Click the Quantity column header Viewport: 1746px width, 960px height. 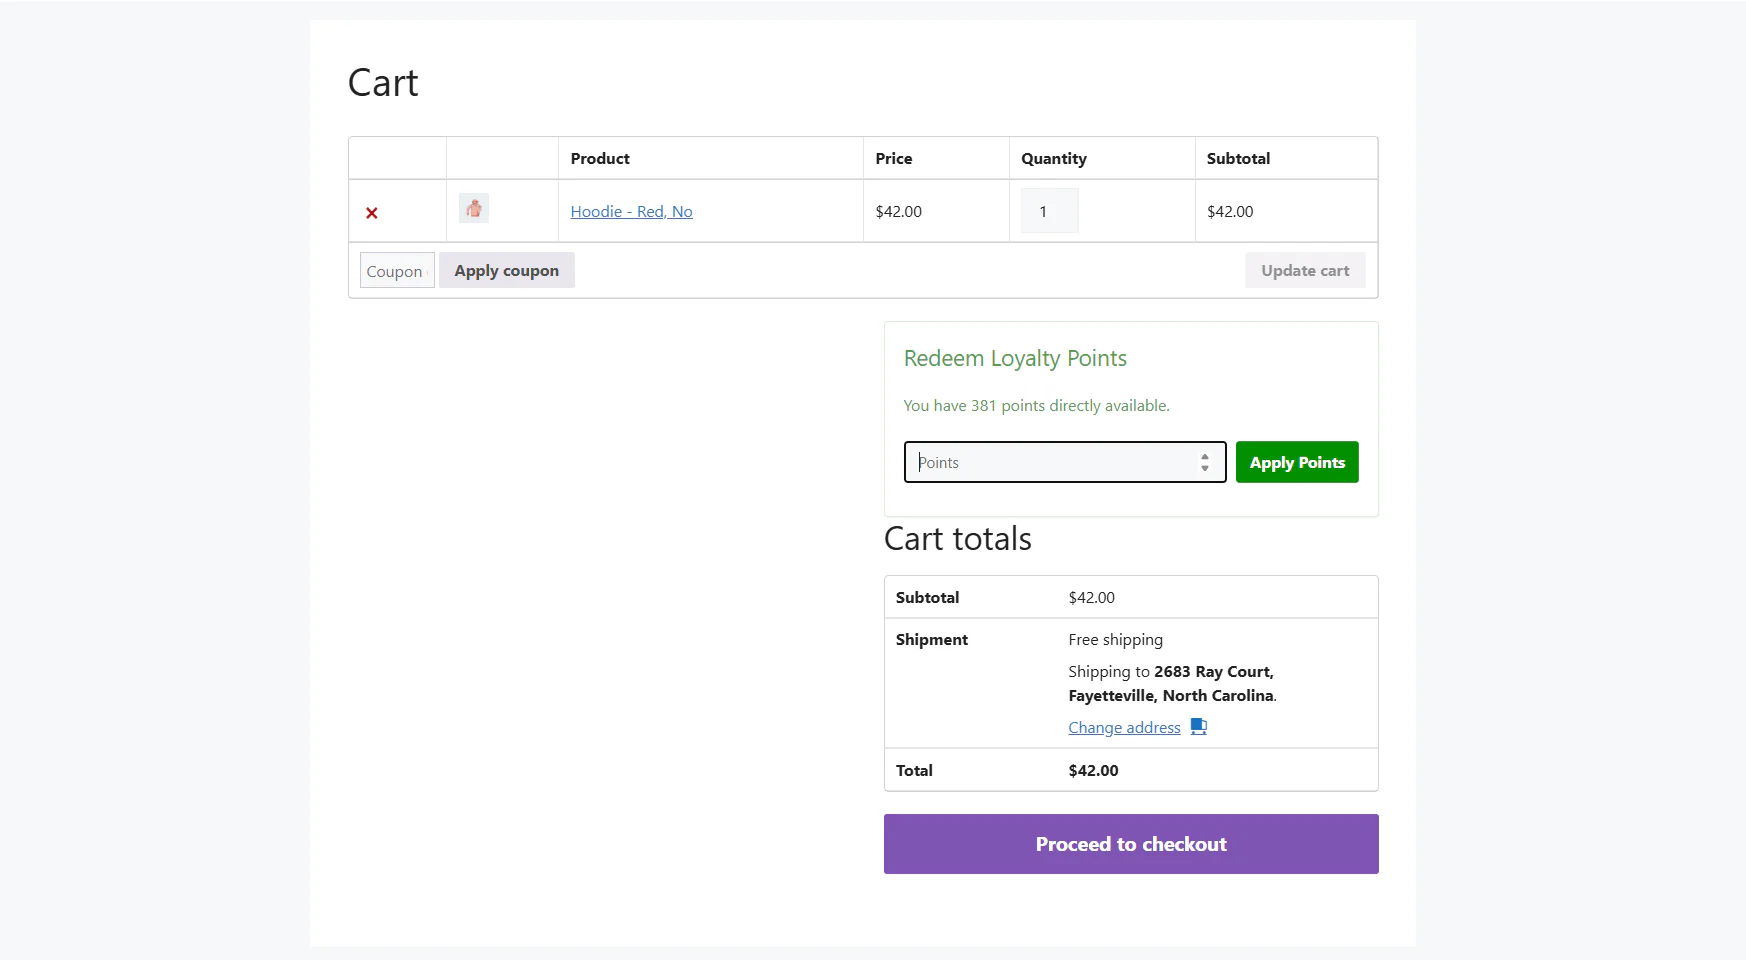point(1053,158)
